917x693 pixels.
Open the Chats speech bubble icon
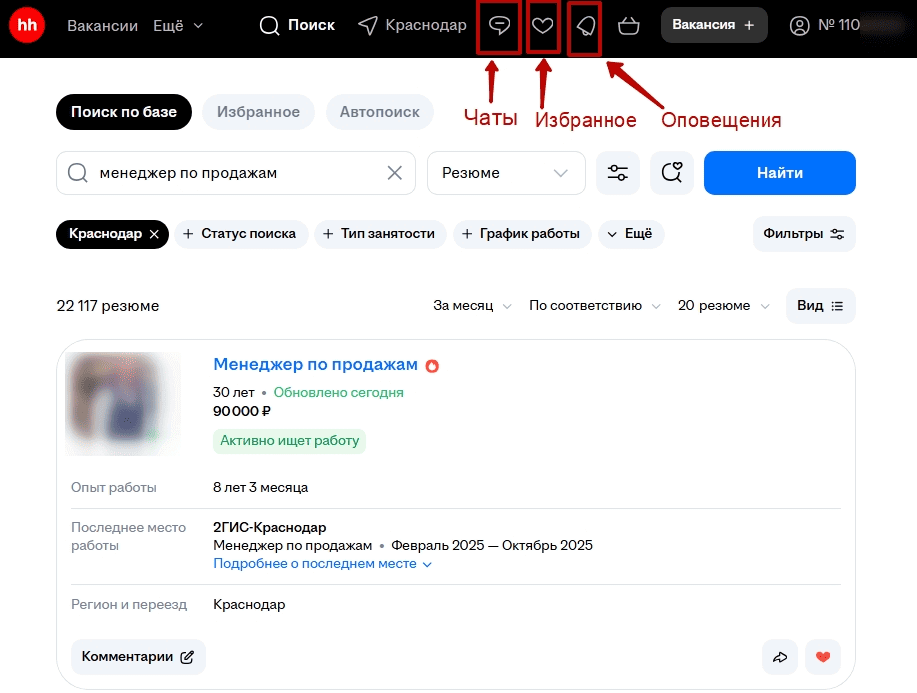click(x=499, y=26)
